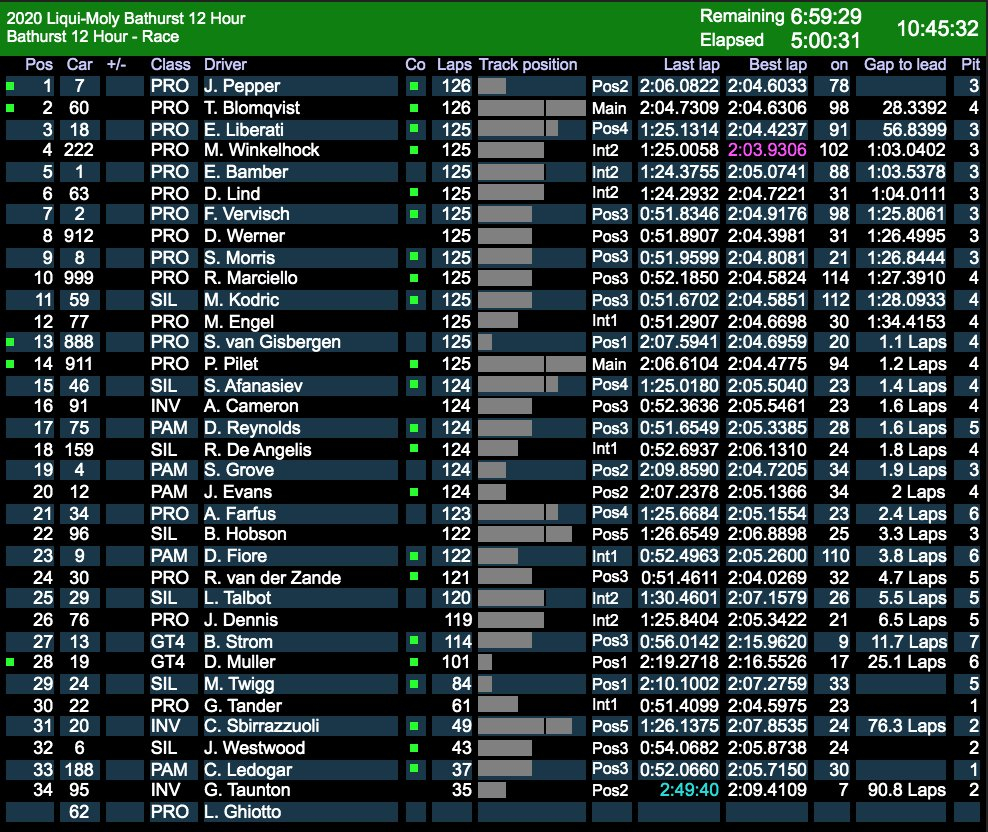This screenshot has height=832, width=988.
Task: Click the purple best lap 2:03.9306
Action: coord(767,150)
